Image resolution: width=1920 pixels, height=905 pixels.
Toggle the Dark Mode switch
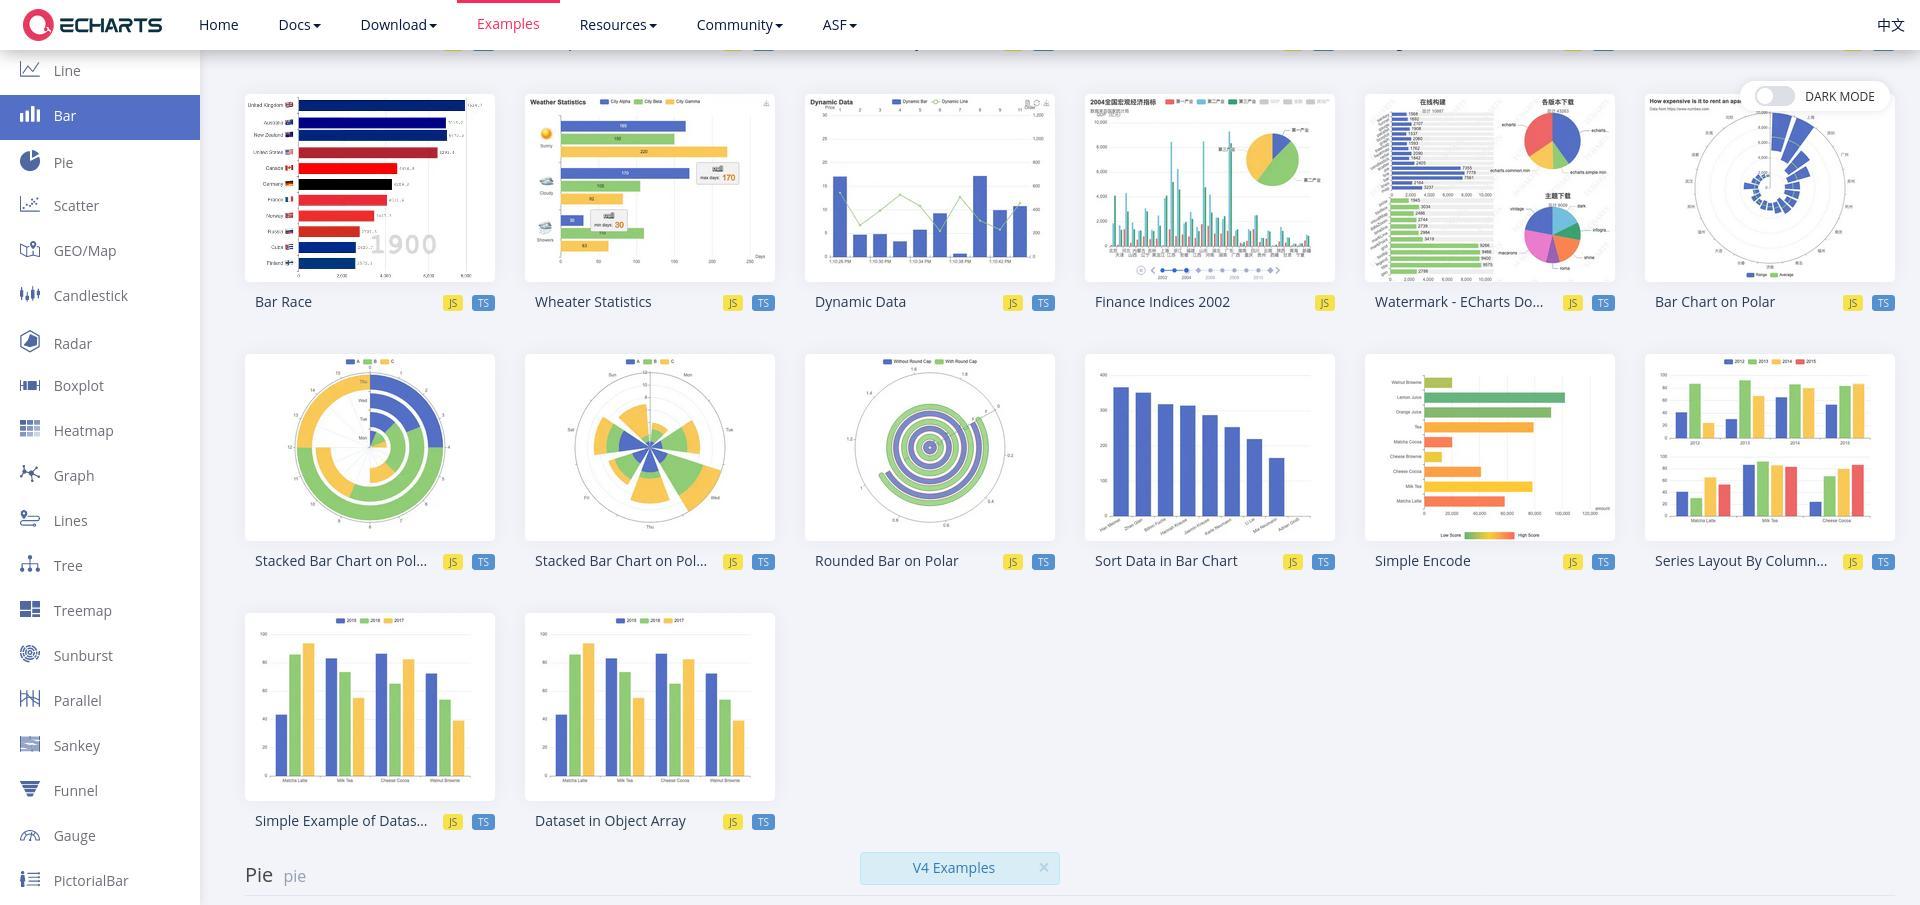(1774, 96)
